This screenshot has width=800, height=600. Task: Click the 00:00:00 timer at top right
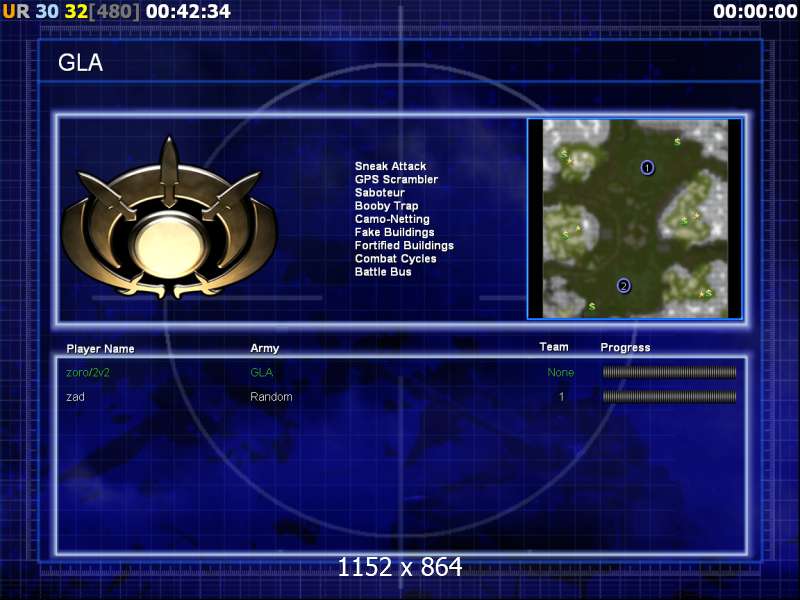coord(756,11)
